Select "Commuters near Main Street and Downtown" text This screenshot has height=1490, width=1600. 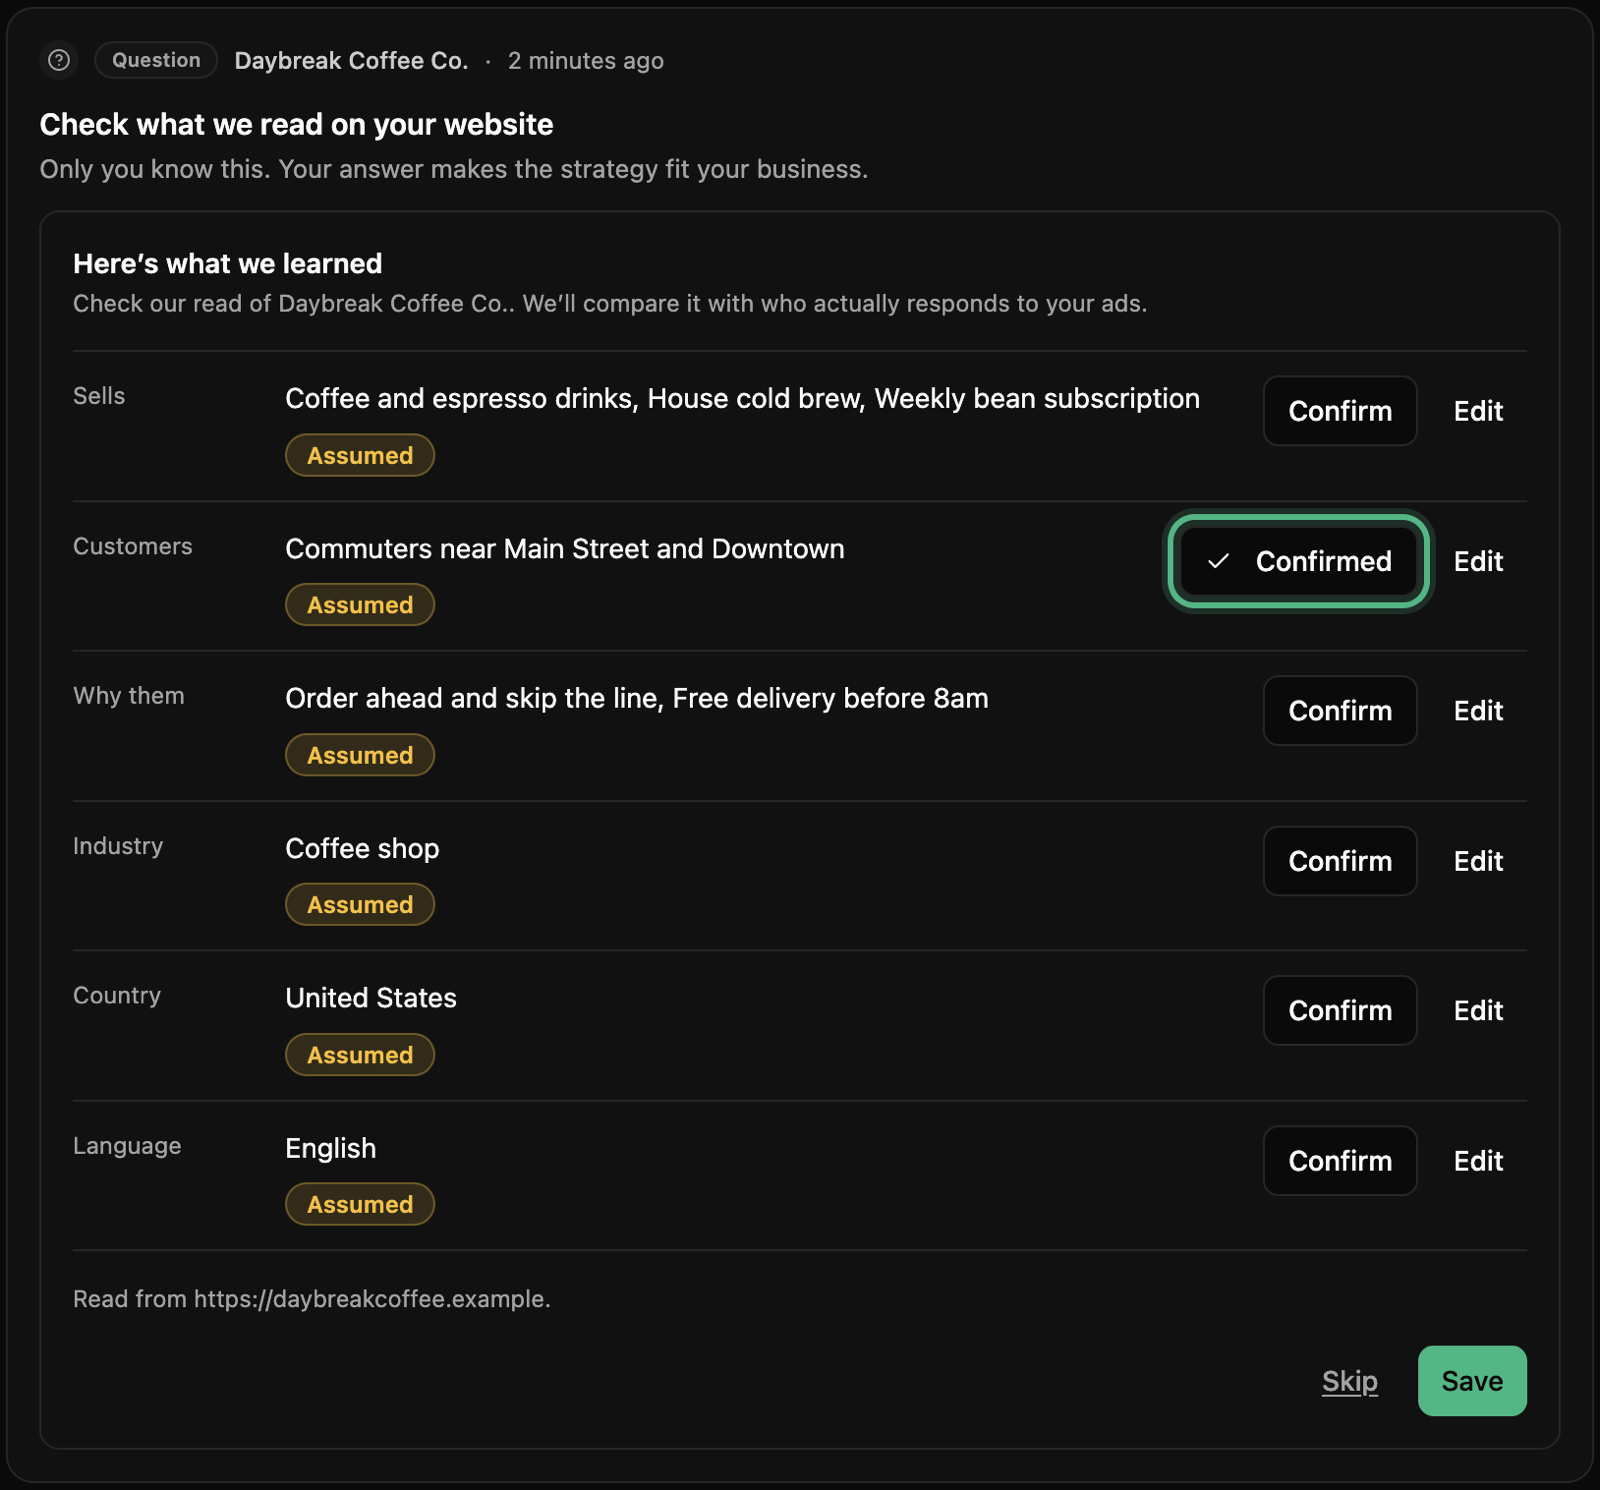(x=565, y=549)
